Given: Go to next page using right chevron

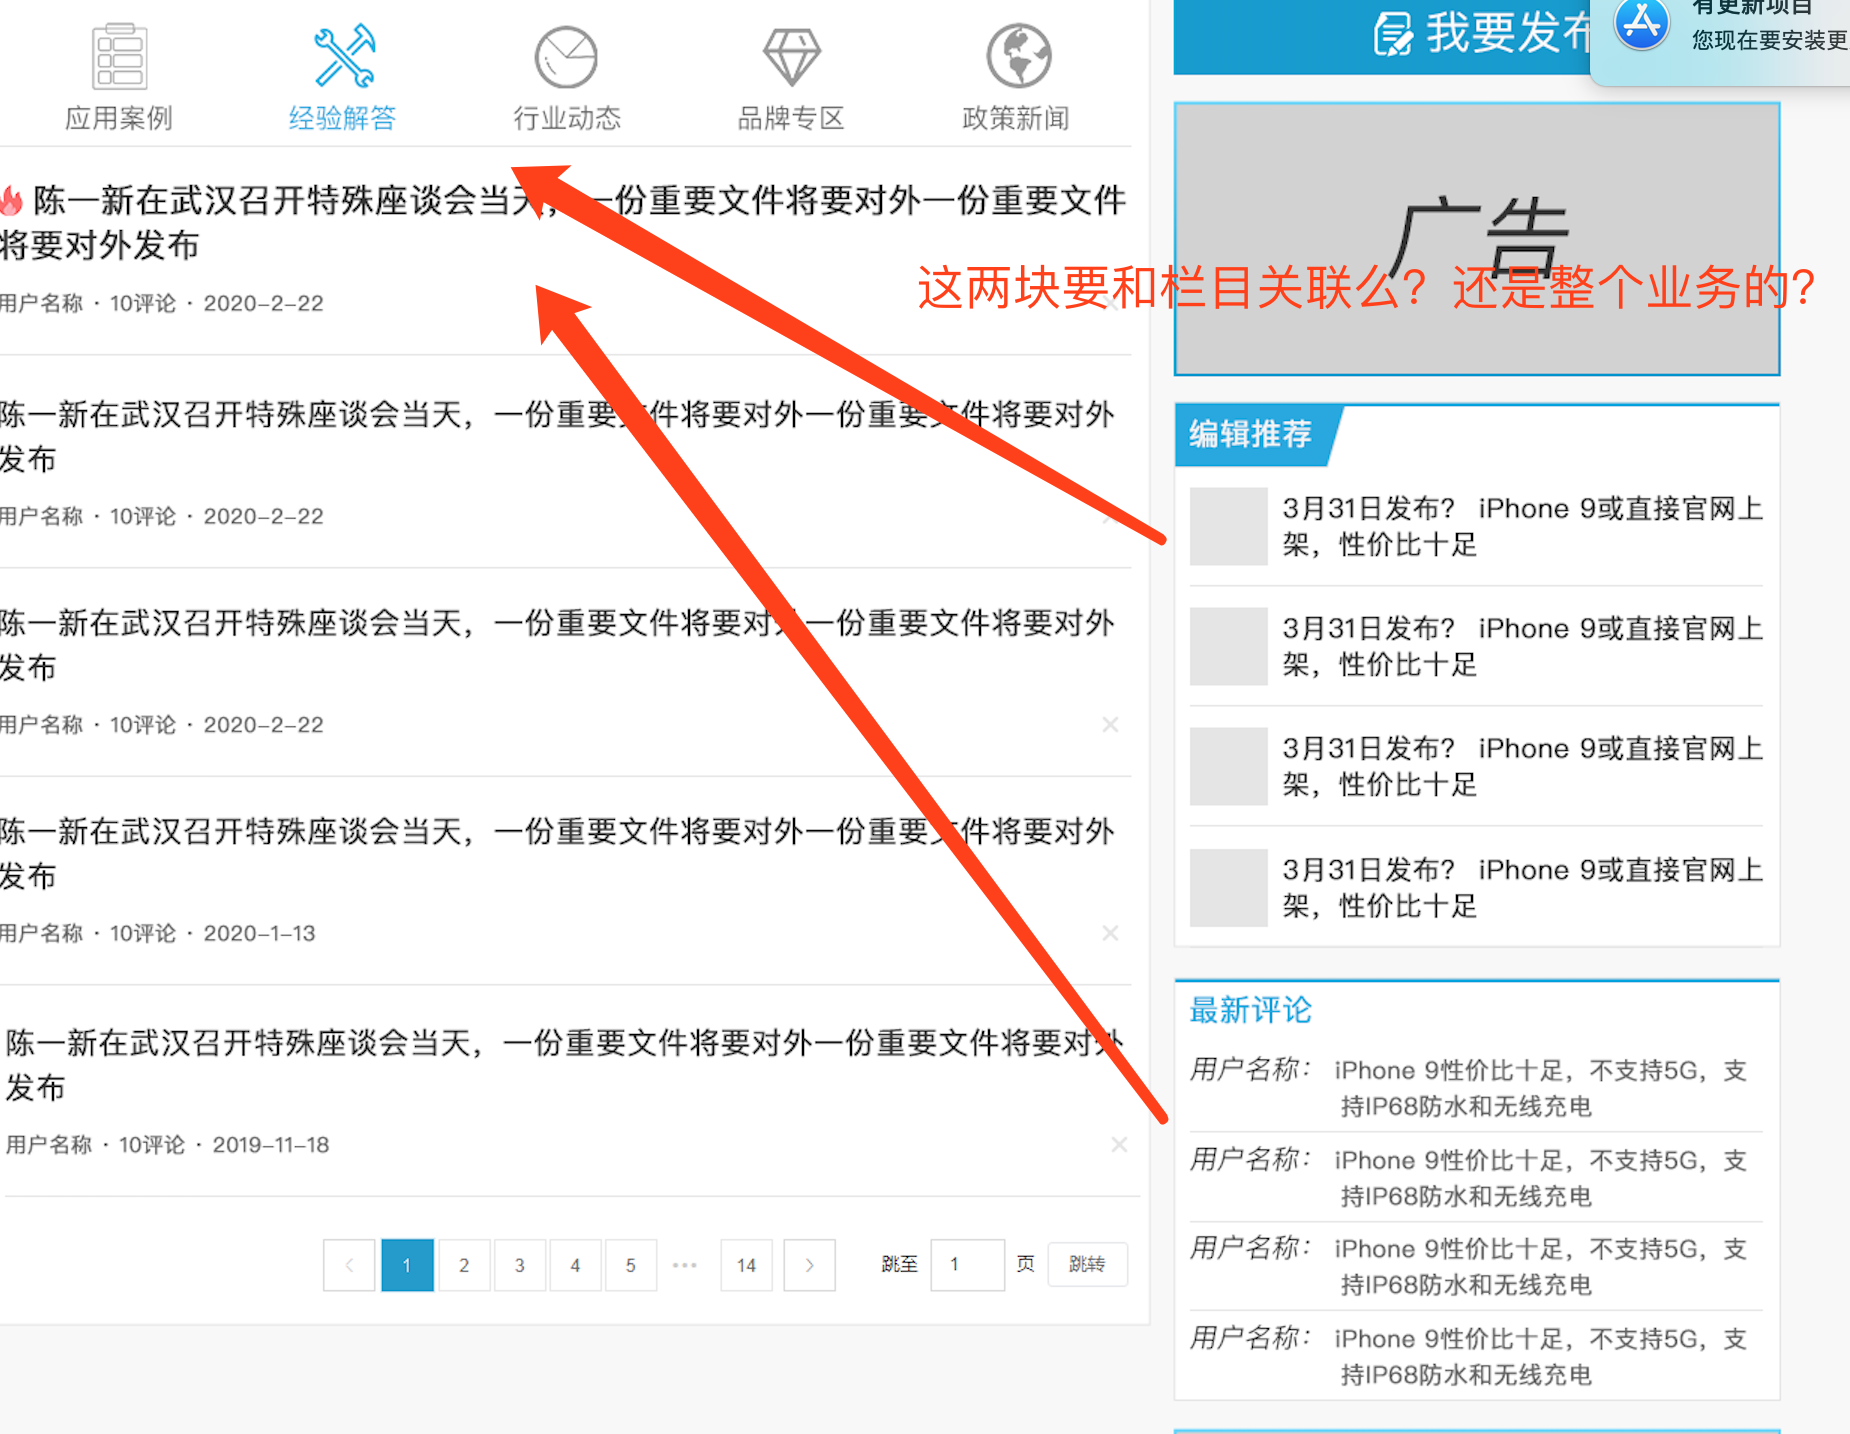Looking at the screenshot, I should point(809,1265).
